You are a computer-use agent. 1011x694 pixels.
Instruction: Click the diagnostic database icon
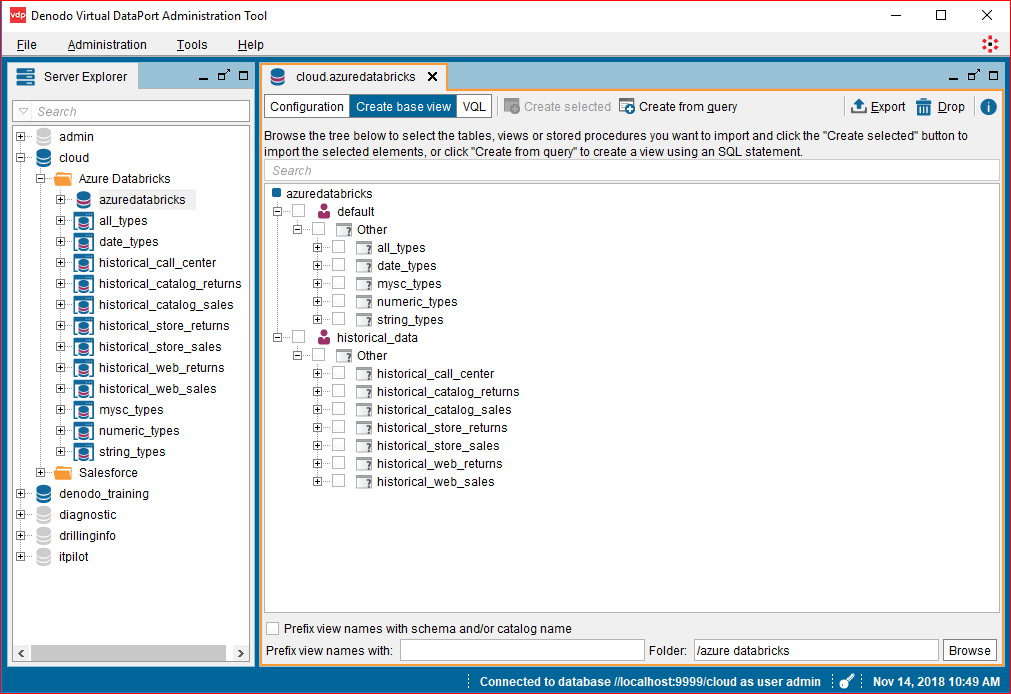(44, 515)
